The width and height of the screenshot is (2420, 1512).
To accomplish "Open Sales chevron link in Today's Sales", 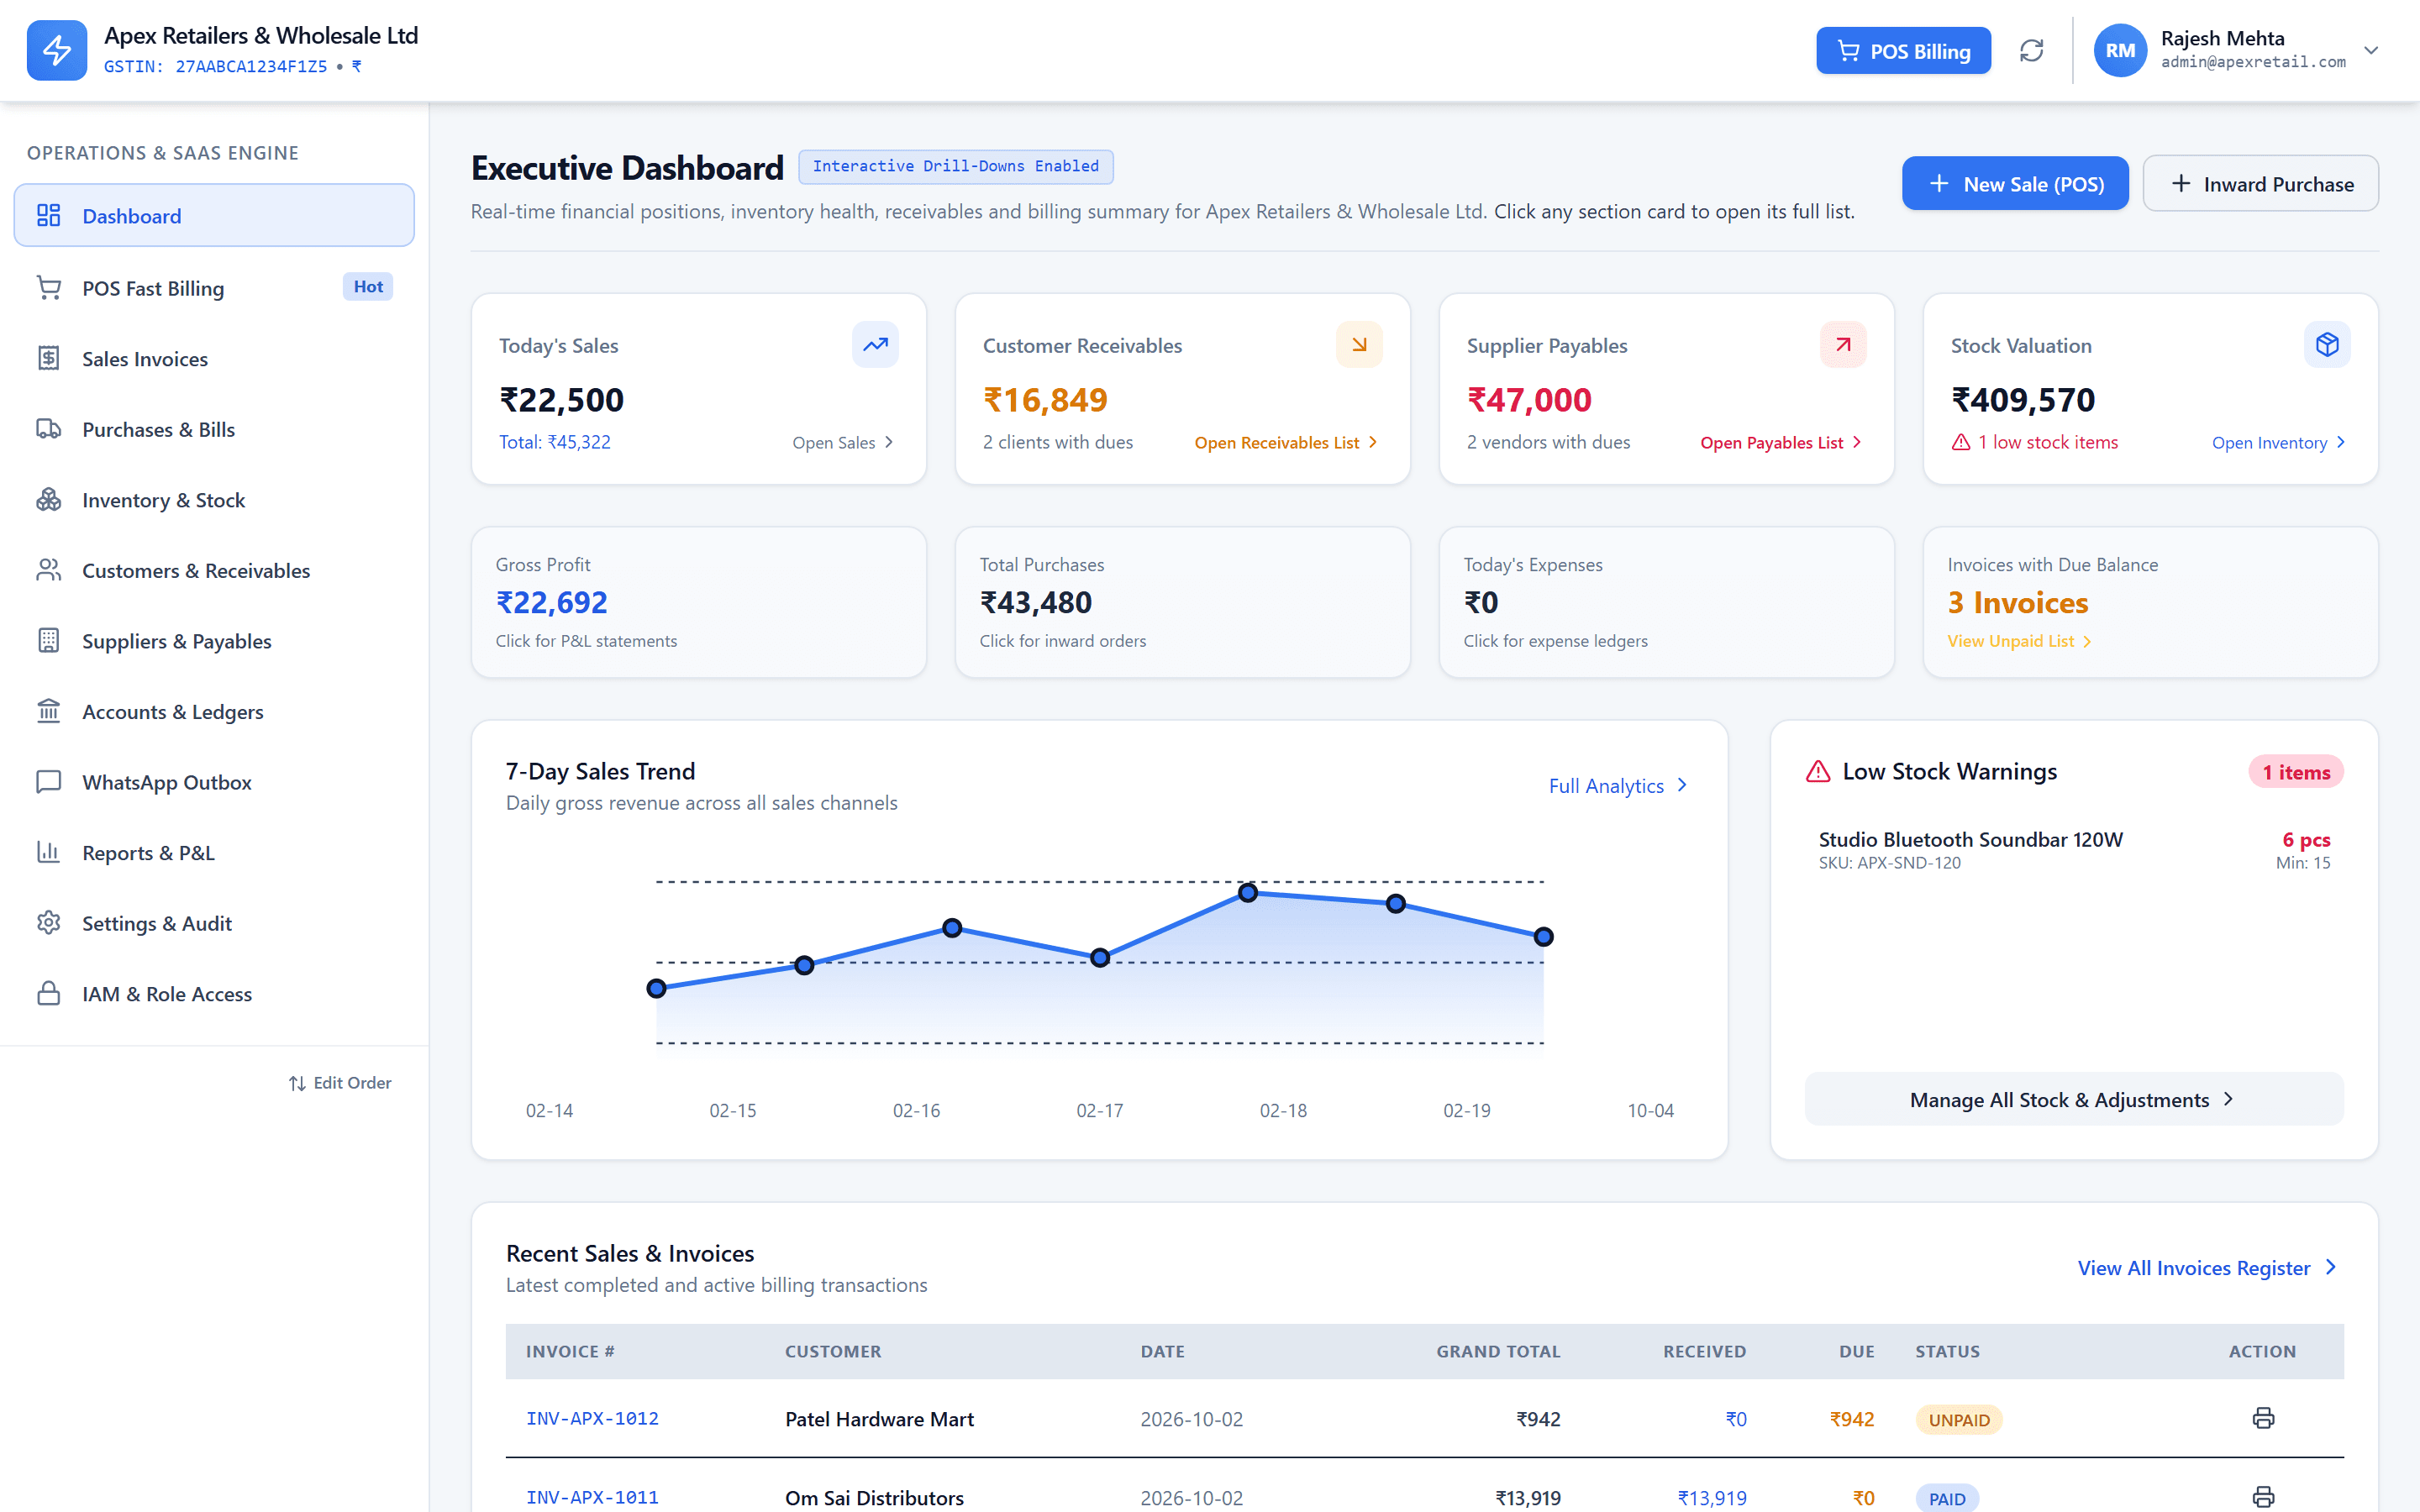I will click(x=843, y=442).
